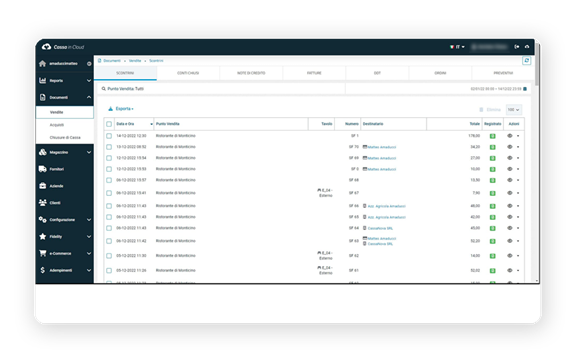Click green Registrato icon for receipt SF 70
Viewport: 576px width, 362px height.
click(493, 147)
